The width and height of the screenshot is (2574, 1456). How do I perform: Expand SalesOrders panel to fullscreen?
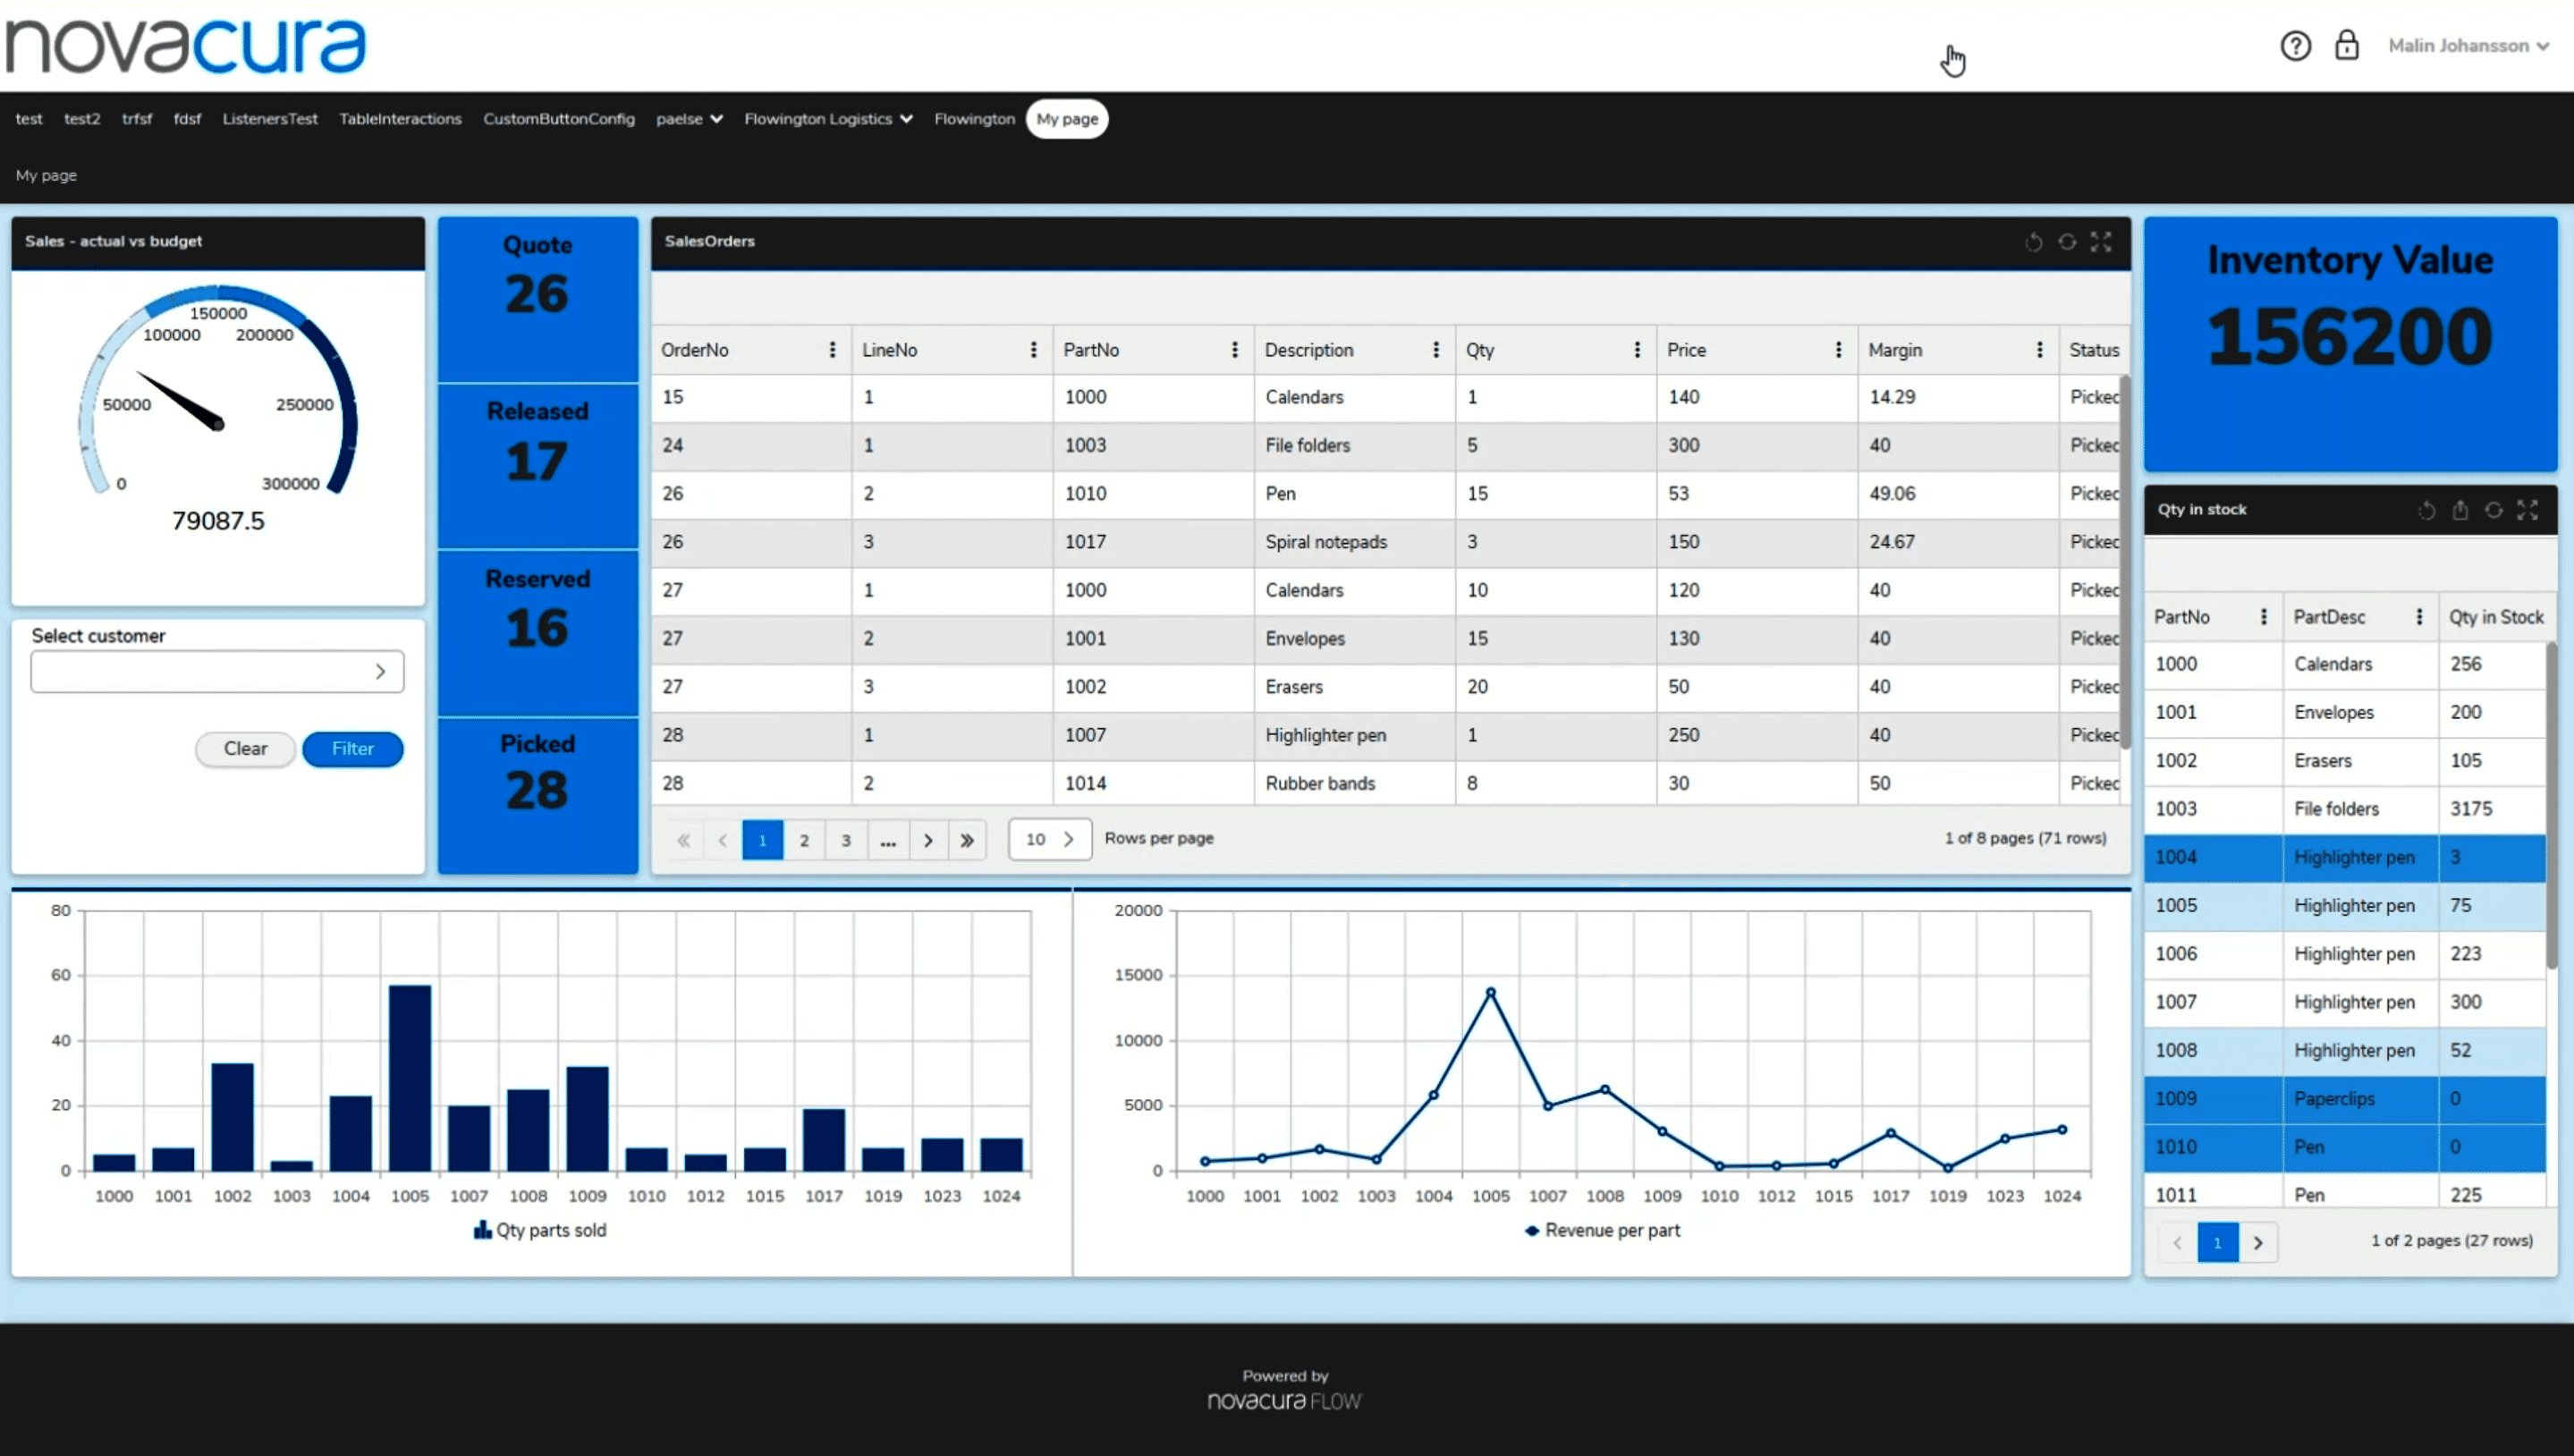tap(2101, 242)
